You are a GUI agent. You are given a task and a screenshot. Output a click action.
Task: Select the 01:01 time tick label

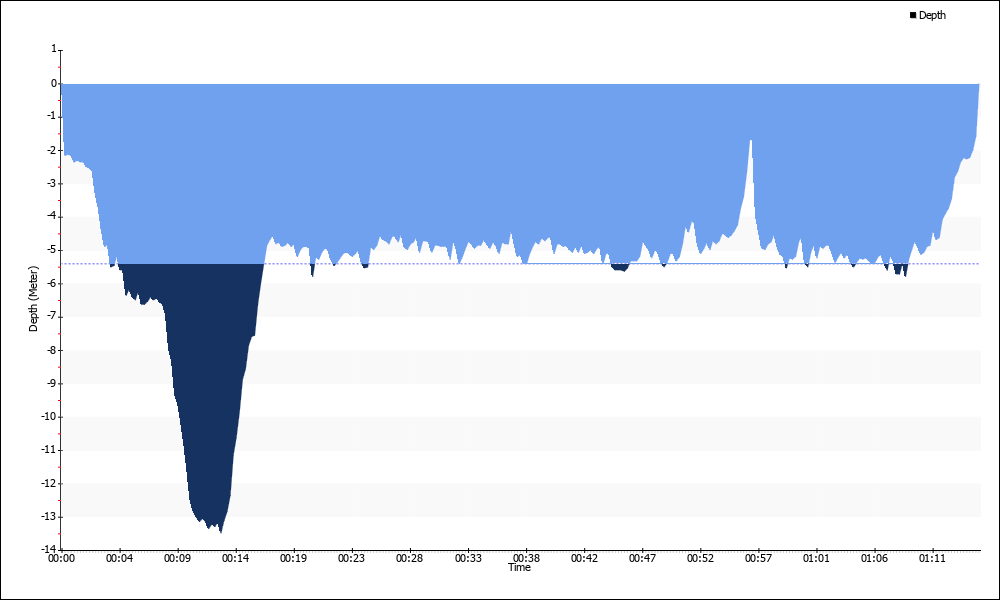pyautogui.click(x=816, y=558)
